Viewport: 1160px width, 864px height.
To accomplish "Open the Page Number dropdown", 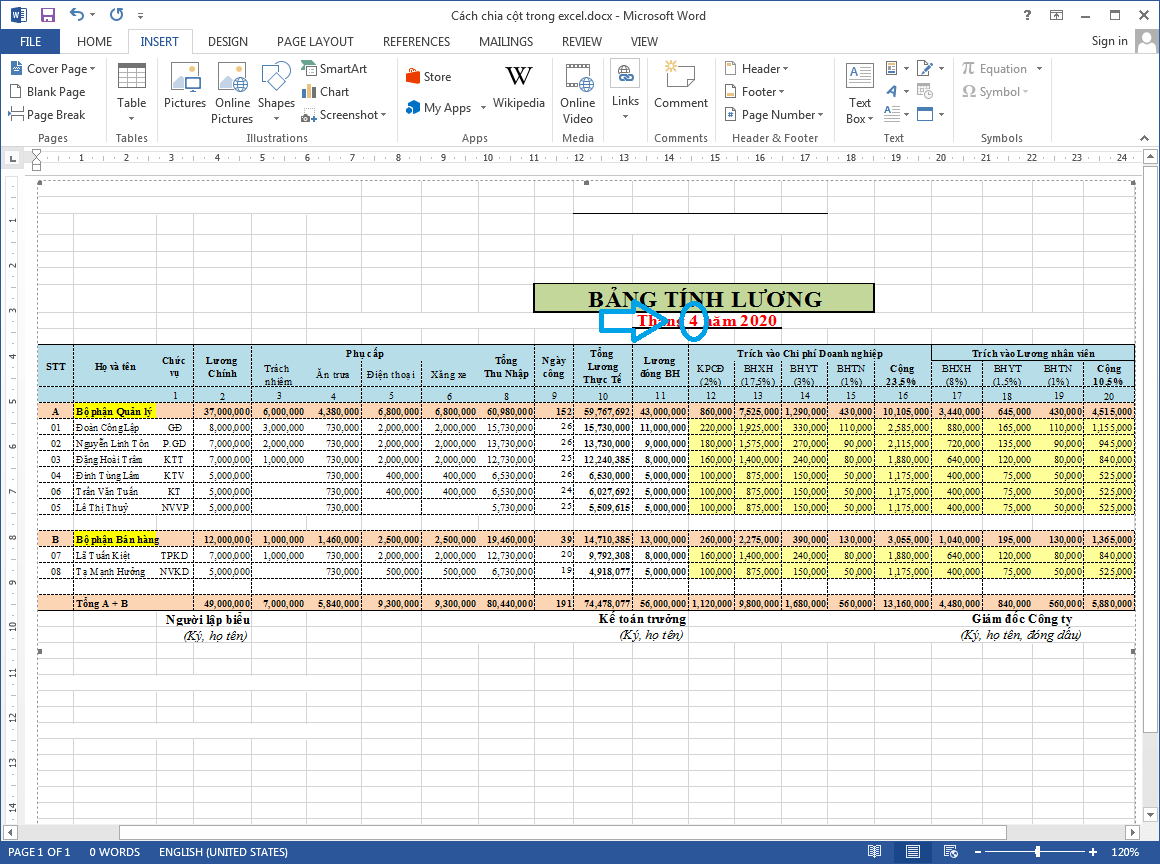I will coord(773,115).
